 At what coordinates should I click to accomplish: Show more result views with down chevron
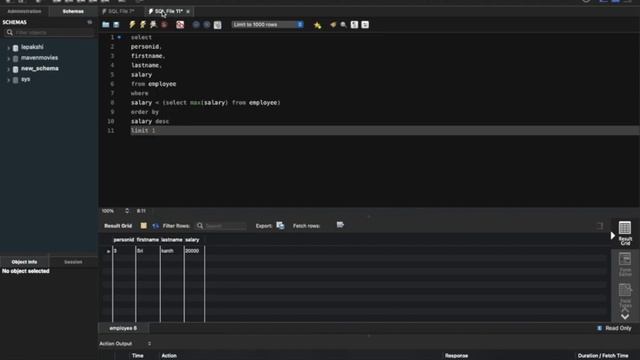pos(625,316)
